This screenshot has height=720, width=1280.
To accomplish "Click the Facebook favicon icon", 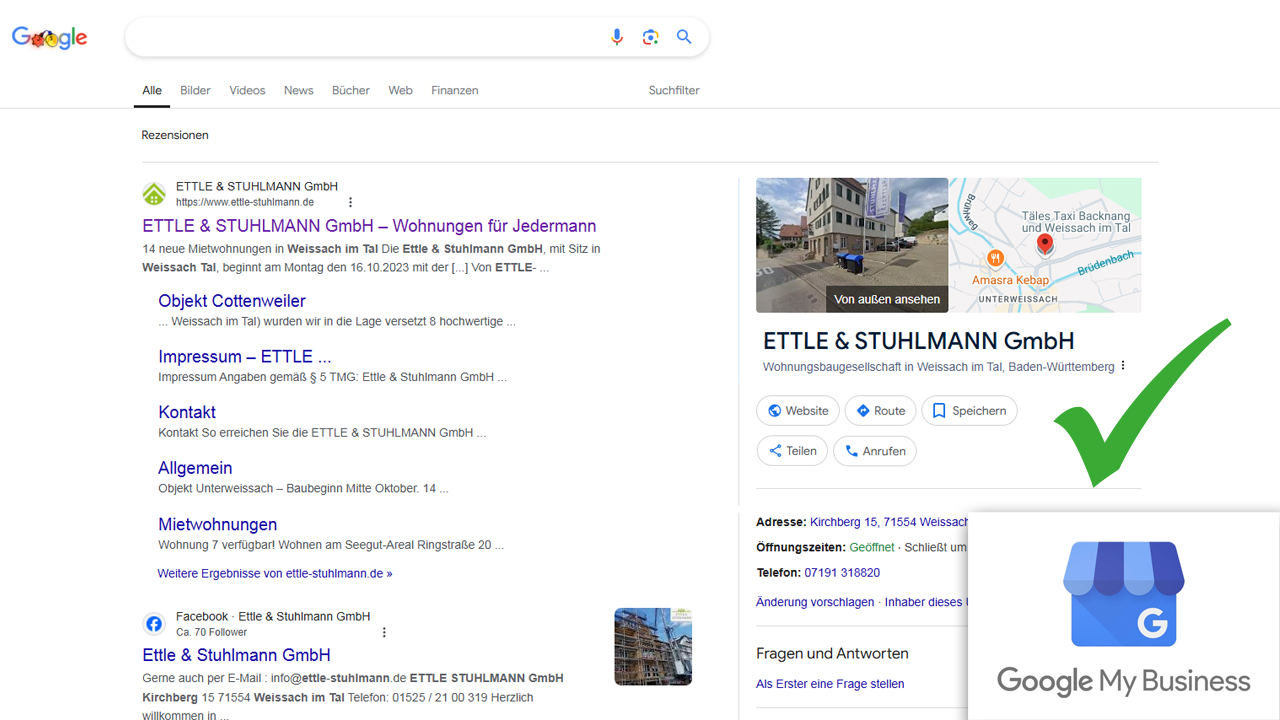I will (154, 624).
